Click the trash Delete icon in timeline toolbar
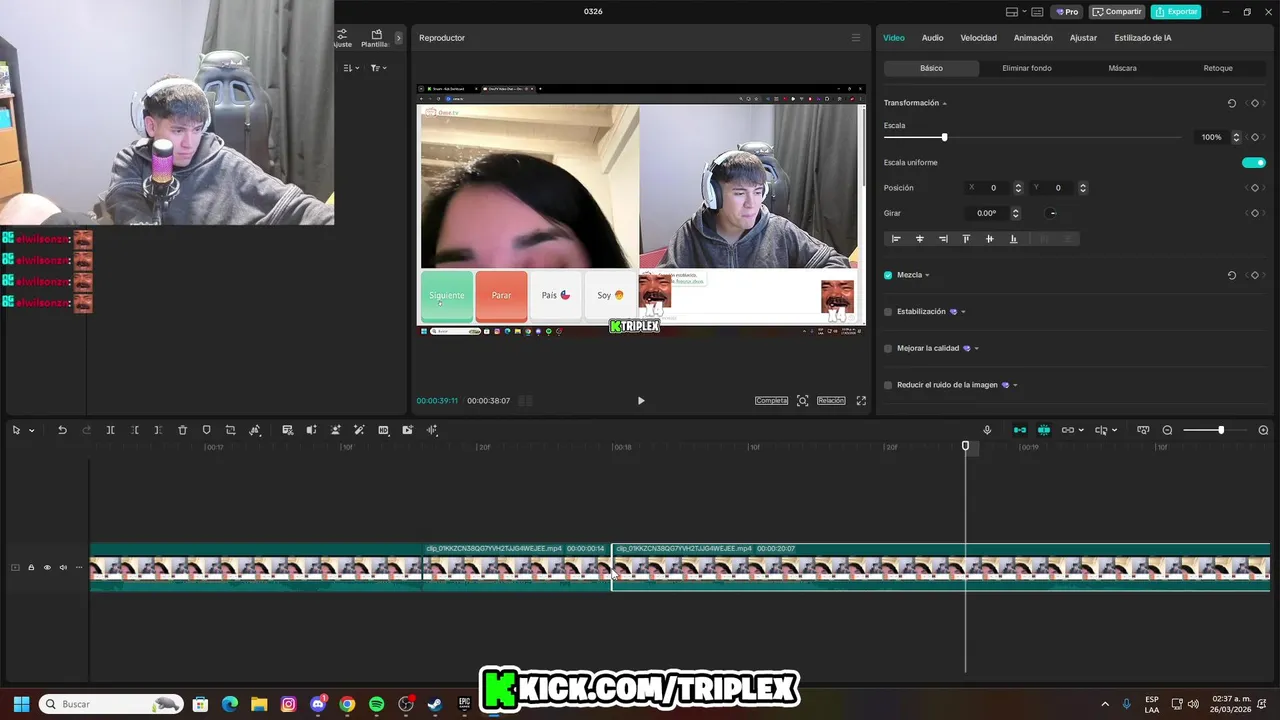 click(x=182, y=430)
